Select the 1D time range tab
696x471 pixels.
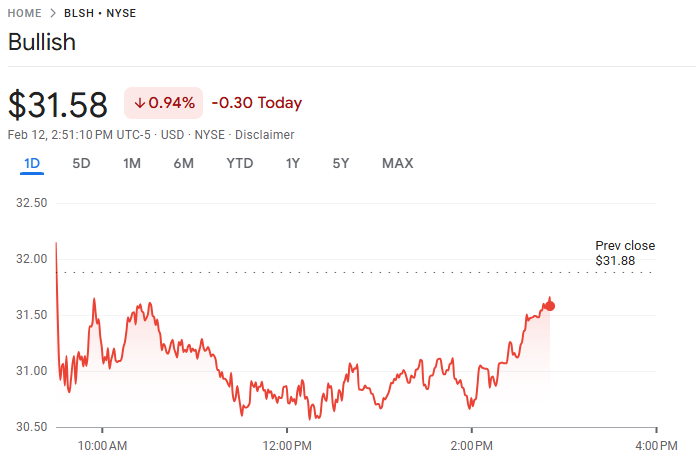pos(32,163)
